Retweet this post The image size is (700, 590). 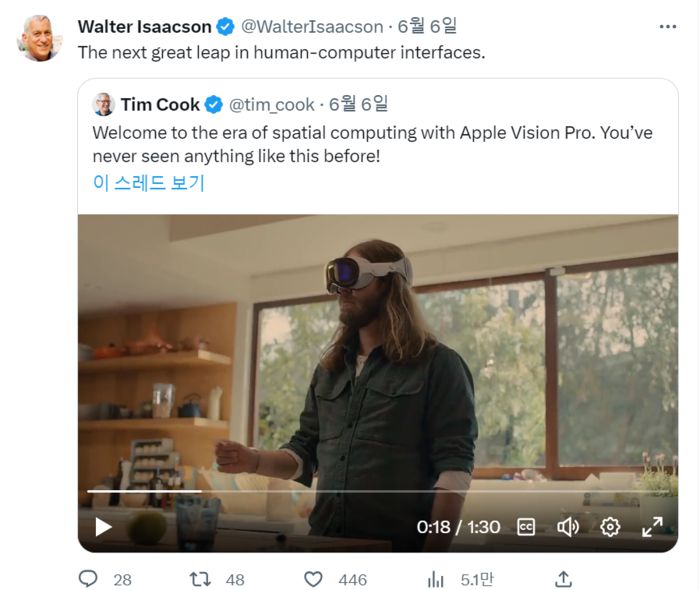click(202, 579)
